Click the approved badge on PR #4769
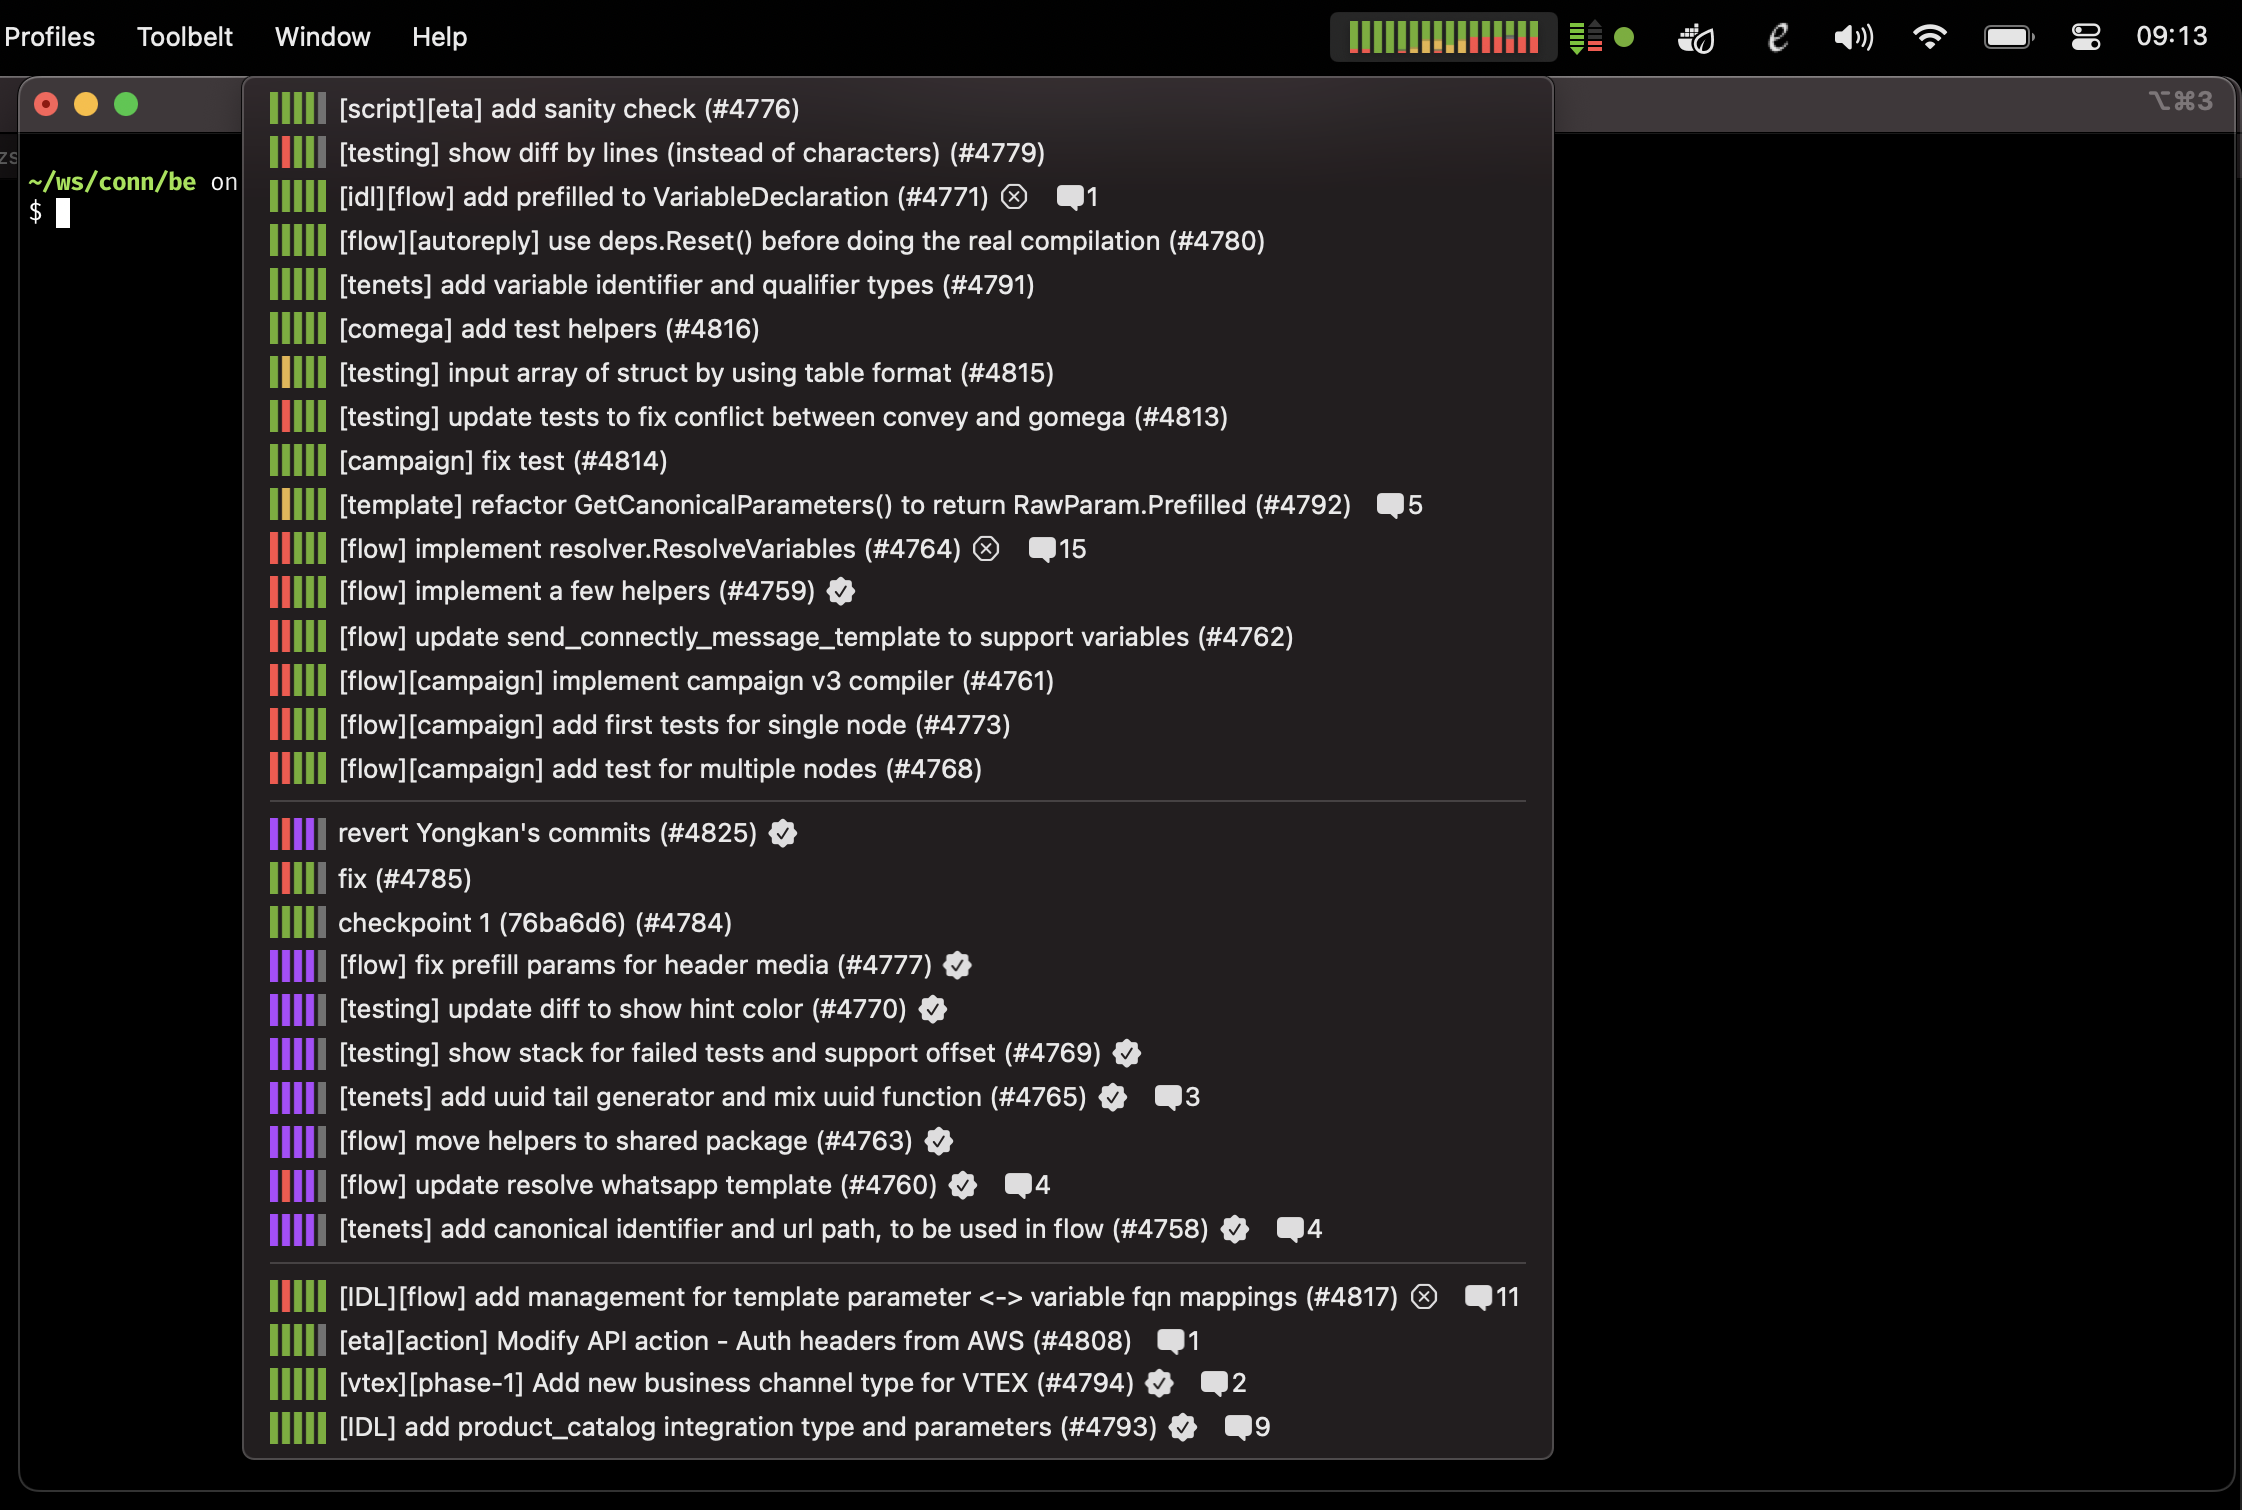The image size is (2242, 1510). (x=1127, y=1053)
